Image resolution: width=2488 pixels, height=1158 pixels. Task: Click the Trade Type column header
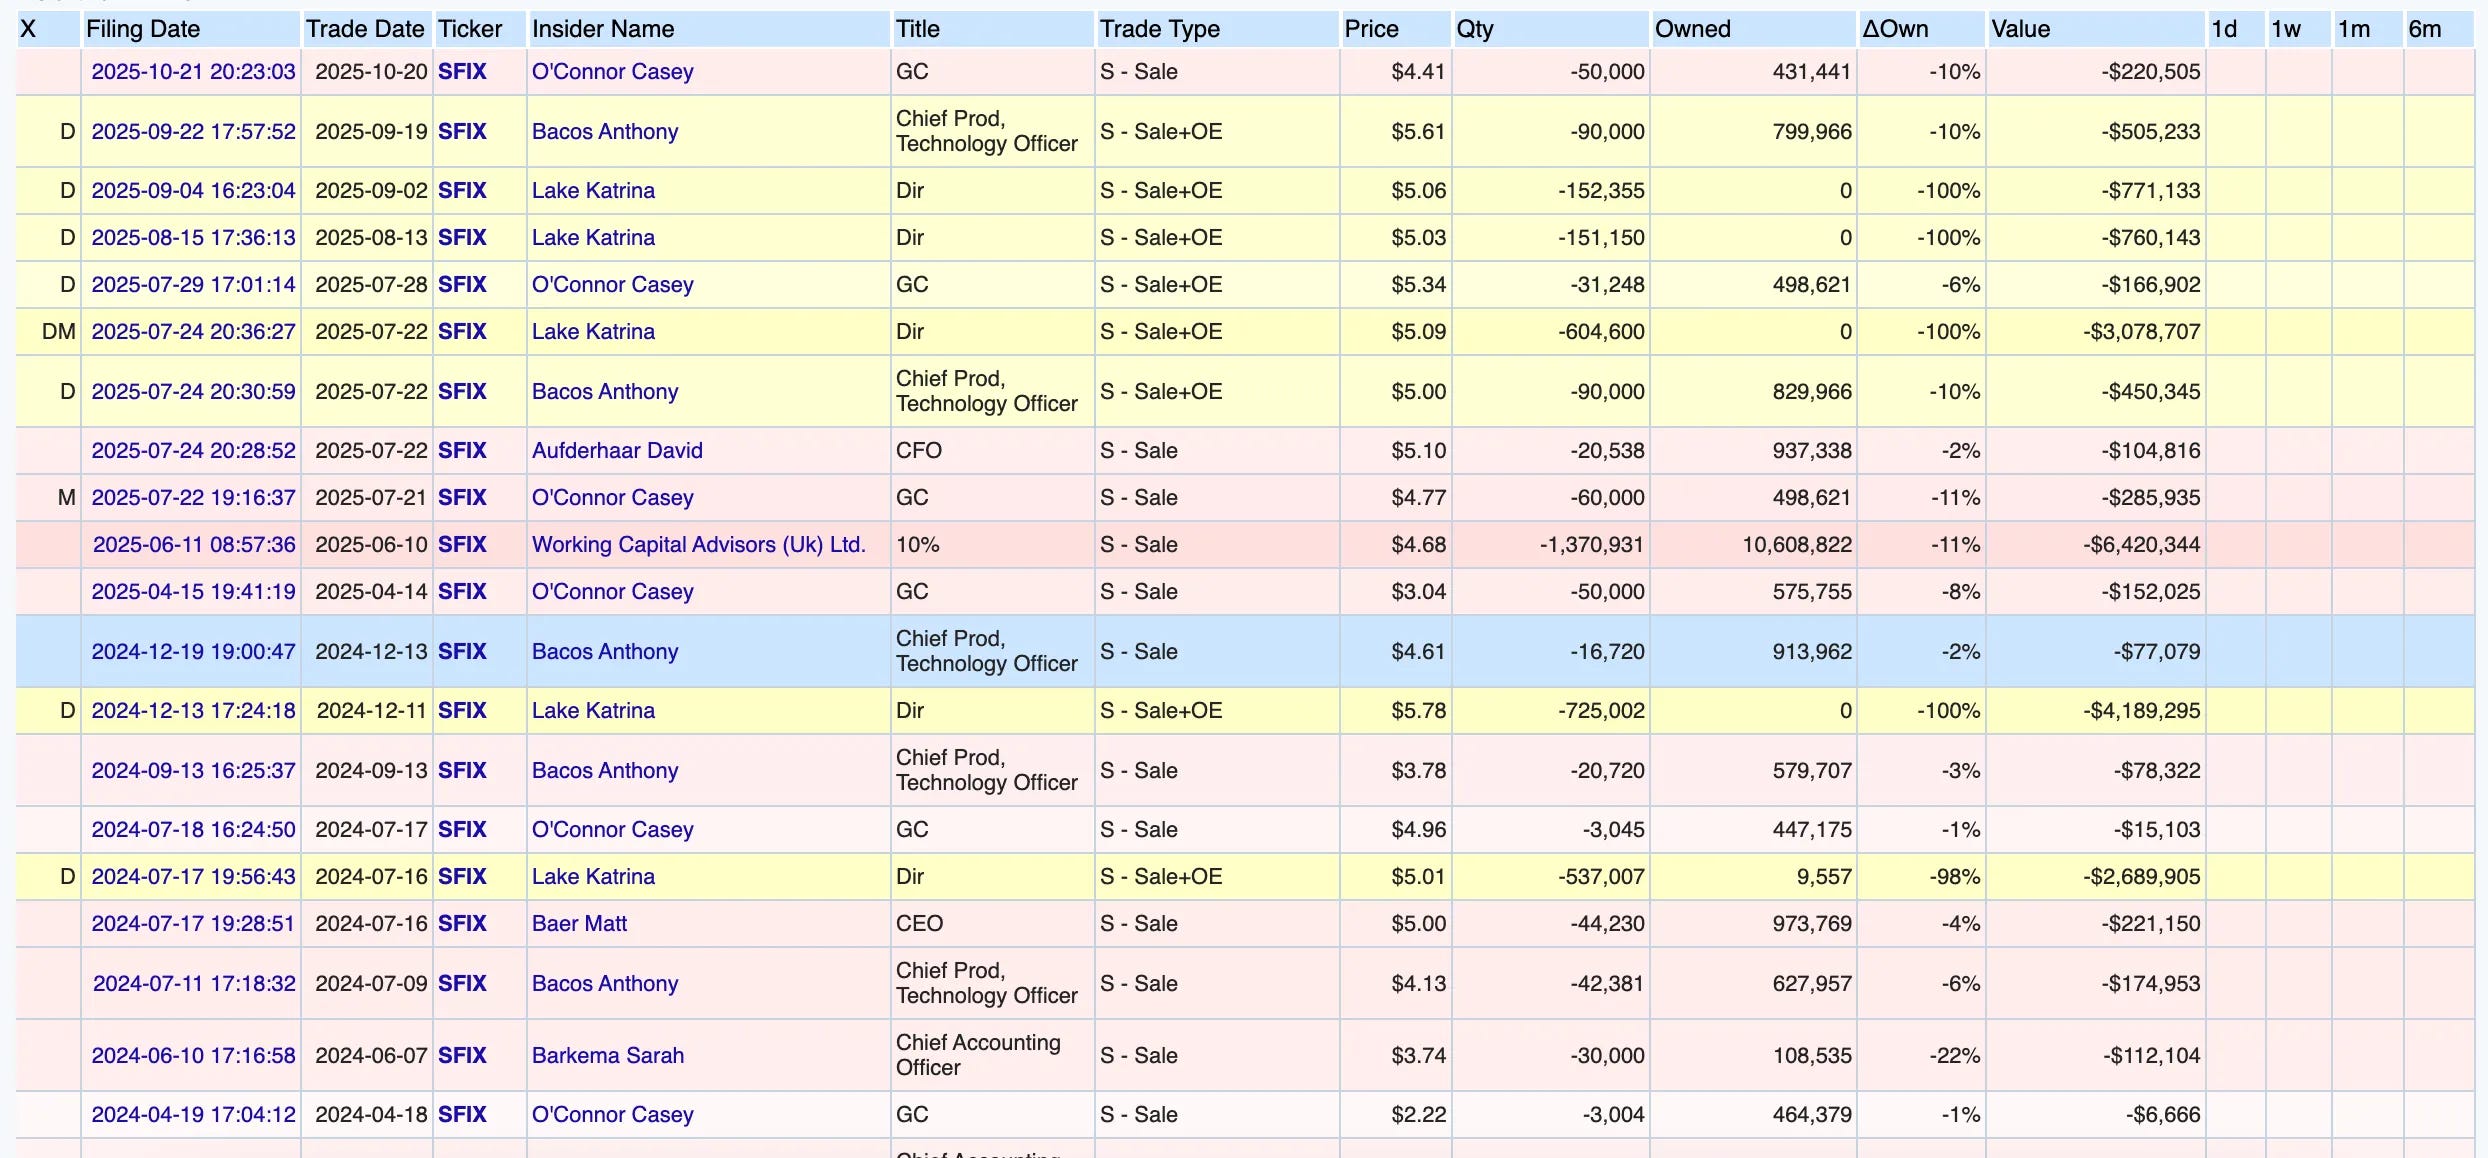pos(1160,29)
